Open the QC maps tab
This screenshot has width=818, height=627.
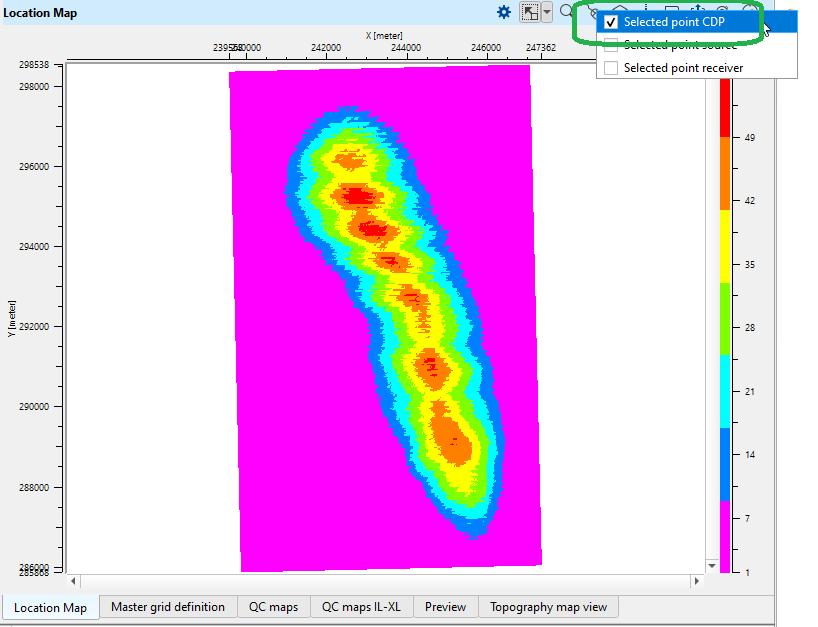pos(274,607)
